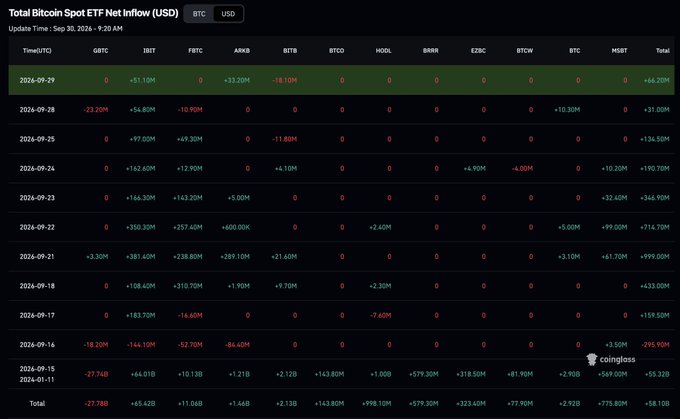680x419 pixels.
Task: Click the +346.90M total value
Action: [x=655, y=198]
